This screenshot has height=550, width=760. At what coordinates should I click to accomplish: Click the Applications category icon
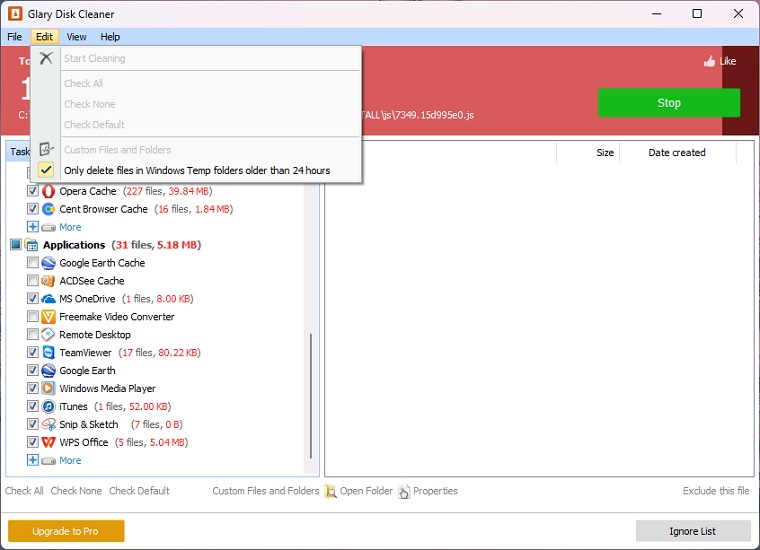[32, 245]
